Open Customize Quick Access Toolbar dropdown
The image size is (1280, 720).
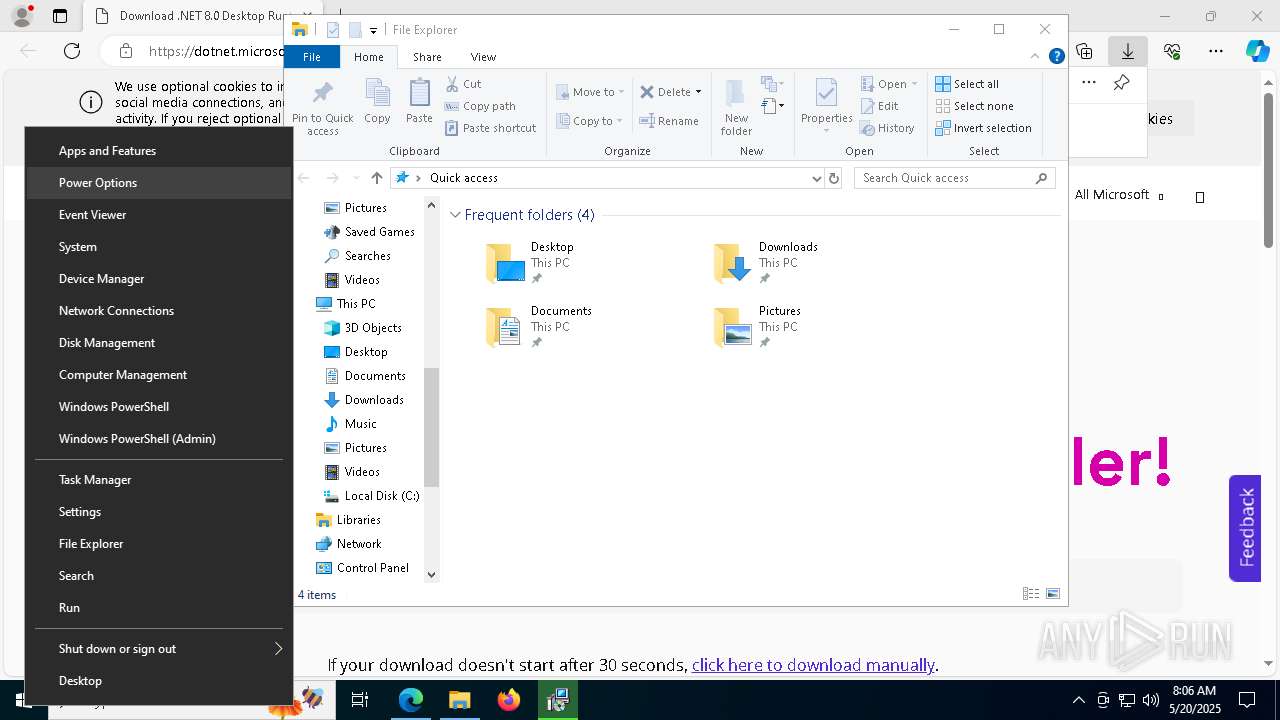click(373, 30)
